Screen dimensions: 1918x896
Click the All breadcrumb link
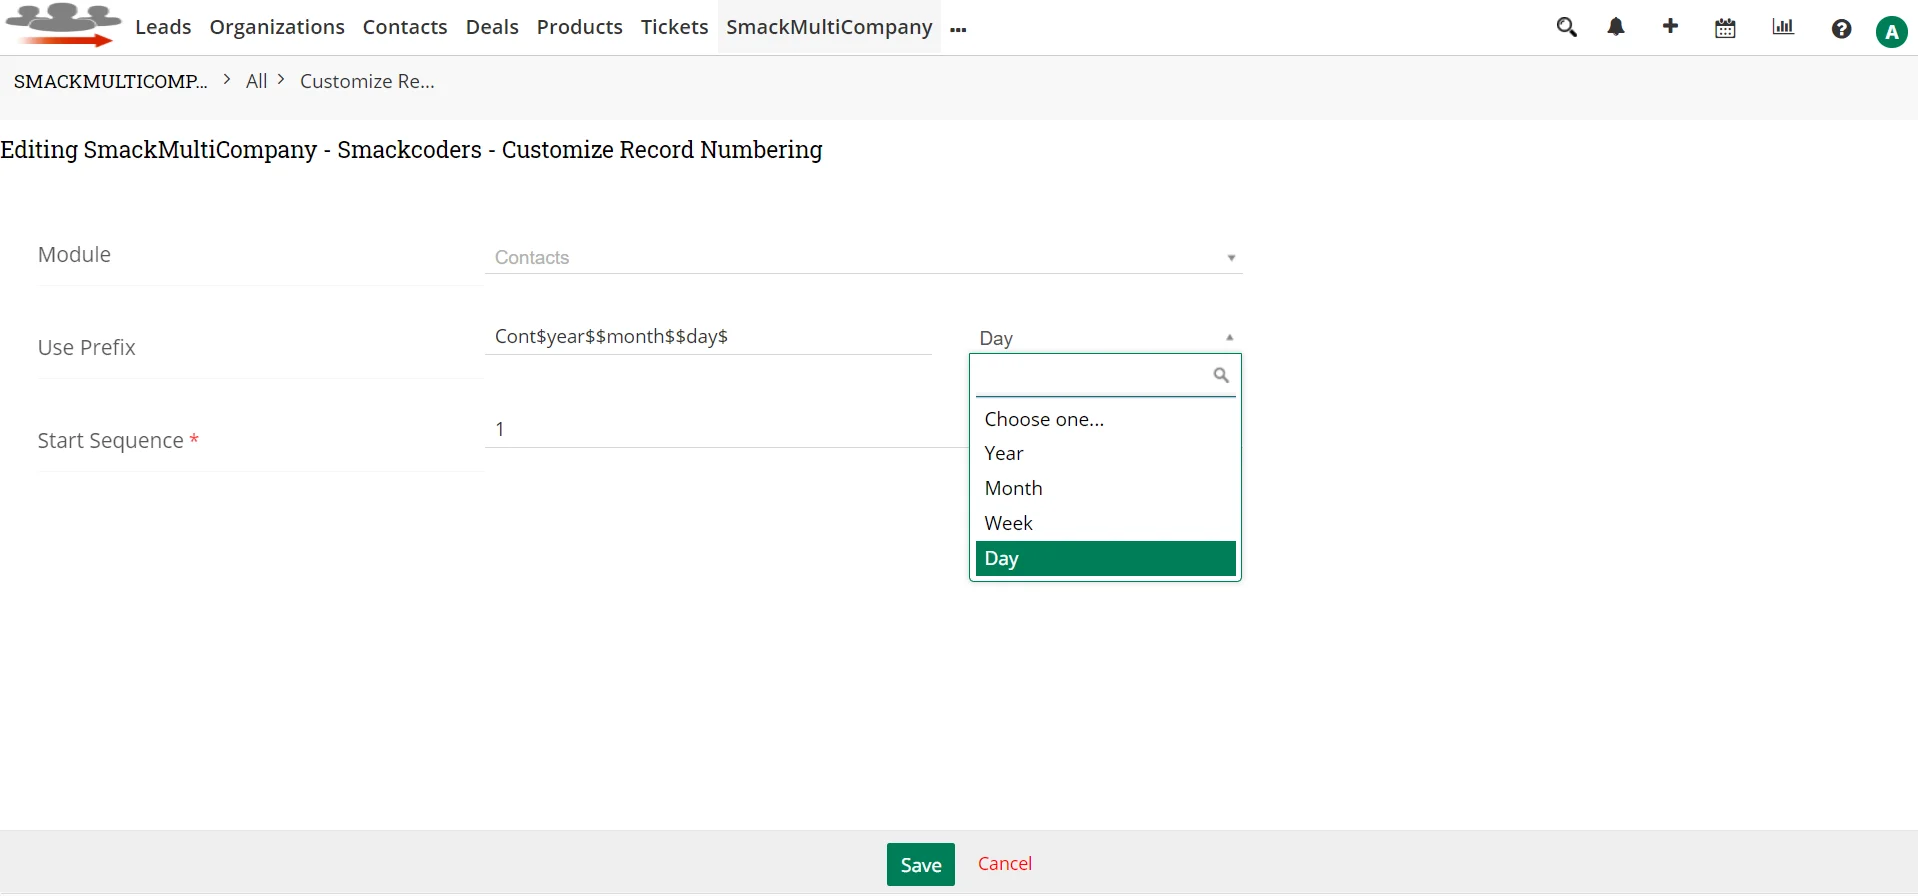(x=257, y=82)
